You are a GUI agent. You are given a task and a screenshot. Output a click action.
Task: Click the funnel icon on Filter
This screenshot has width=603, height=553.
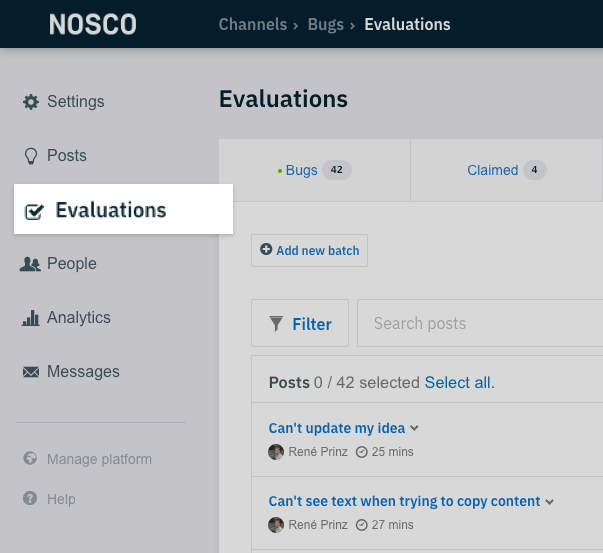(x=276, y=323)
